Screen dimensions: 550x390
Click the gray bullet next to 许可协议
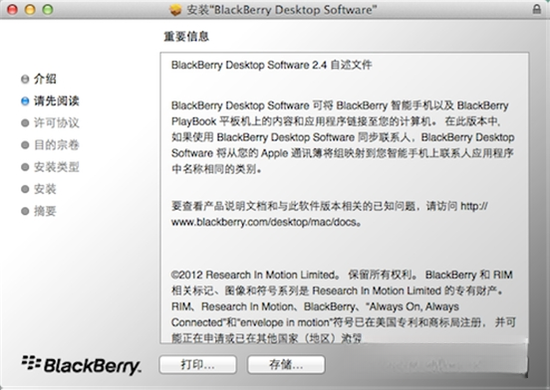(25, 123)
